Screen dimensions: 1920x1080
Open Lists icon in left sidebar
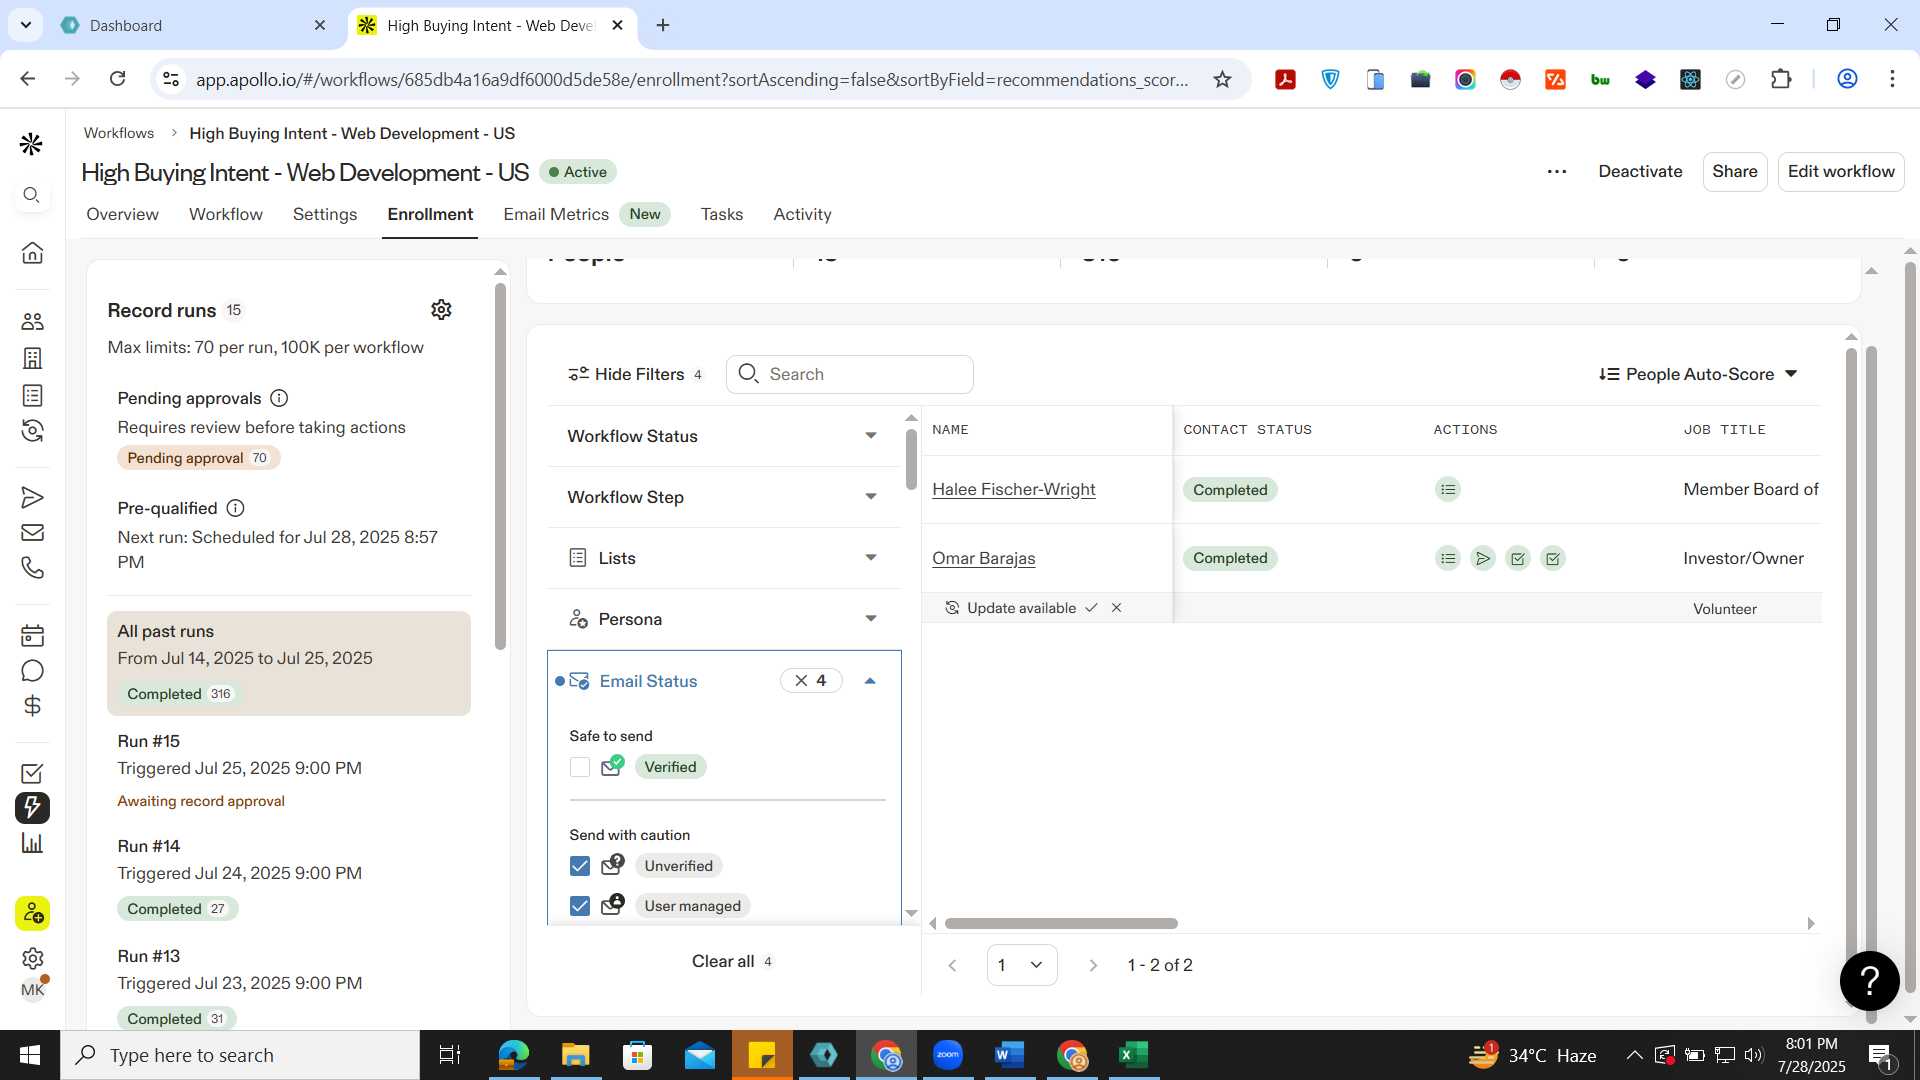tap(32, 395)
